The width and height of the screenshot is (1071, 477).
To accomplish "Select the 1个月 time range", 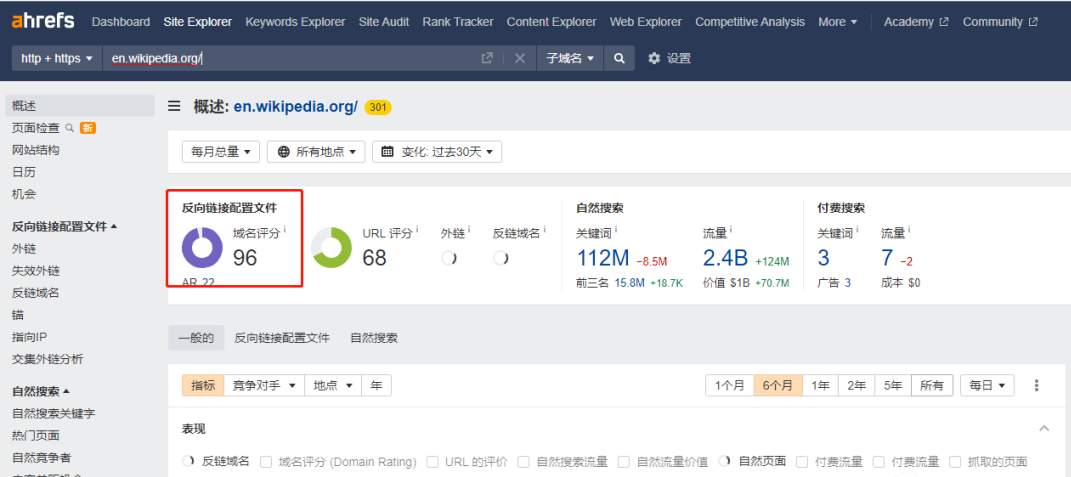I will (729, 385).
